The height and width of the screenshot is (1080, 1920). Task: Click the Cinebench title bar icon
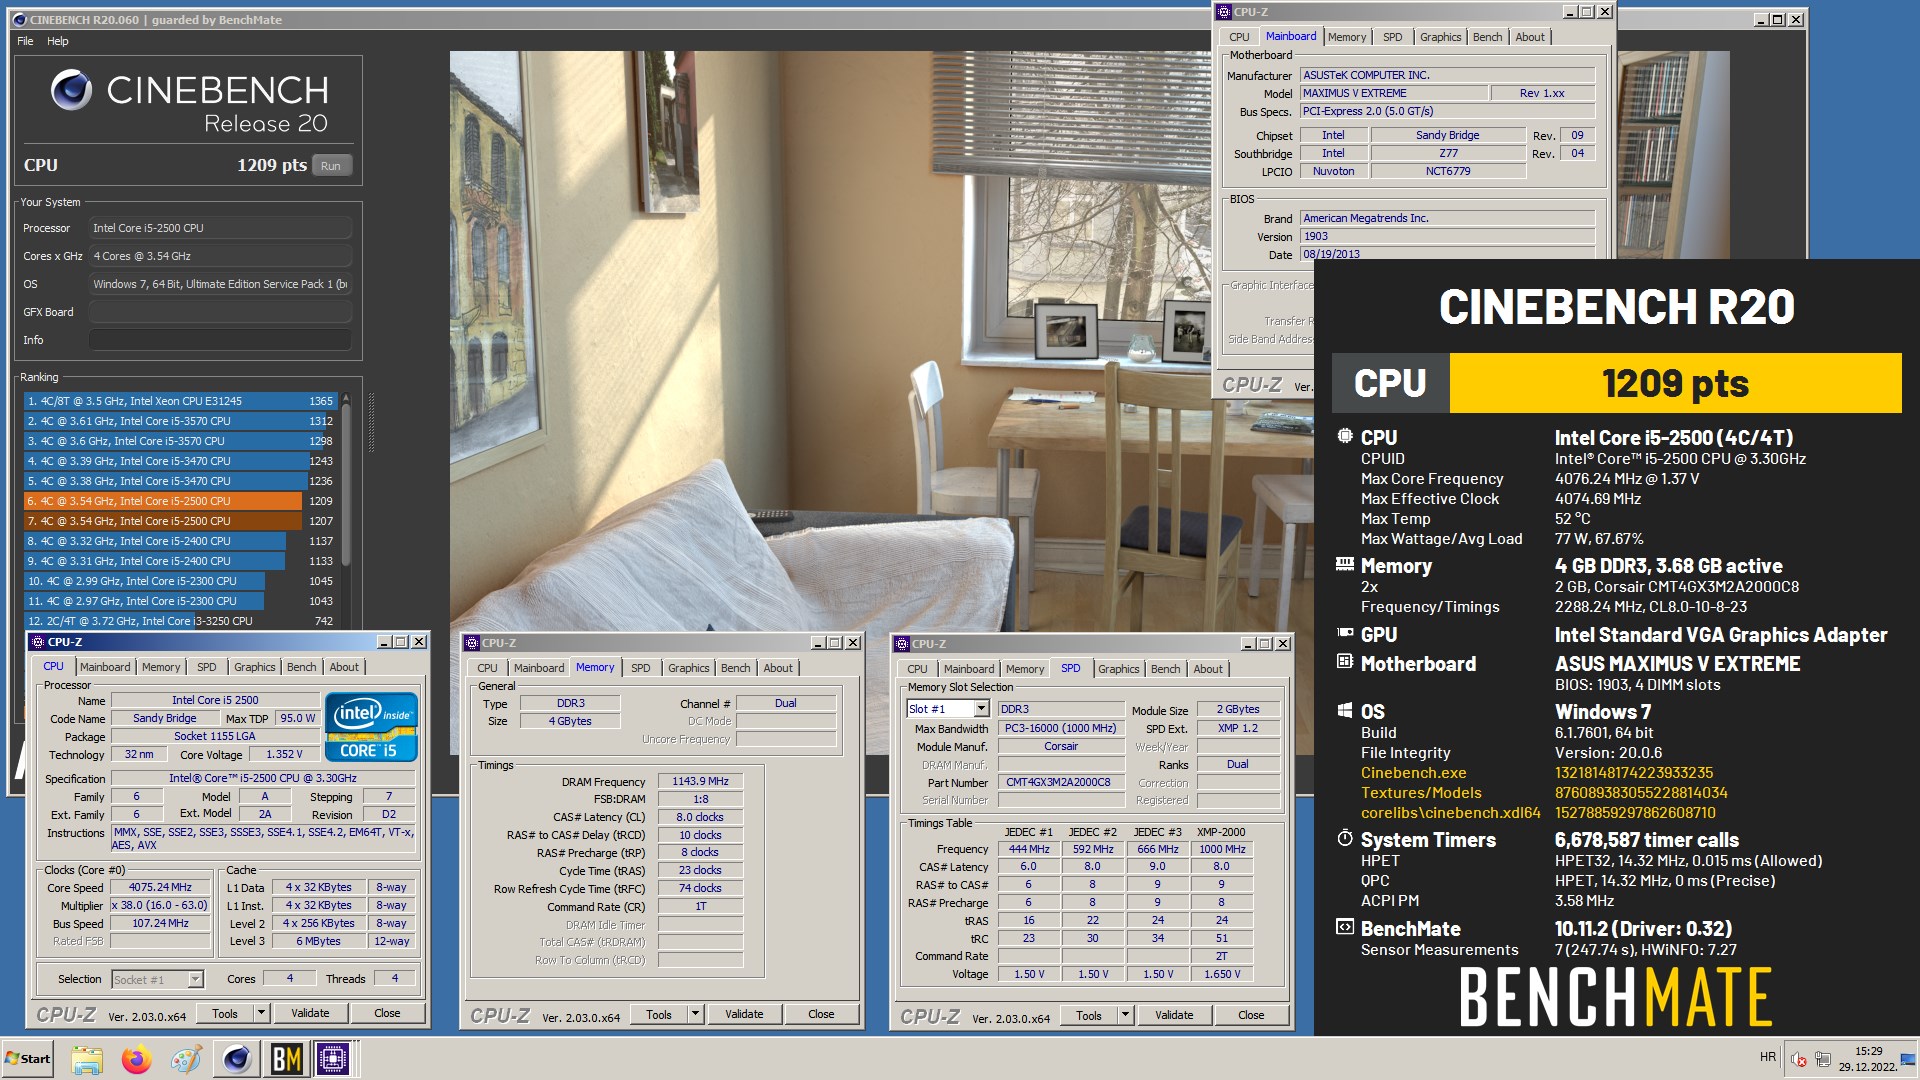click(20, 19)
